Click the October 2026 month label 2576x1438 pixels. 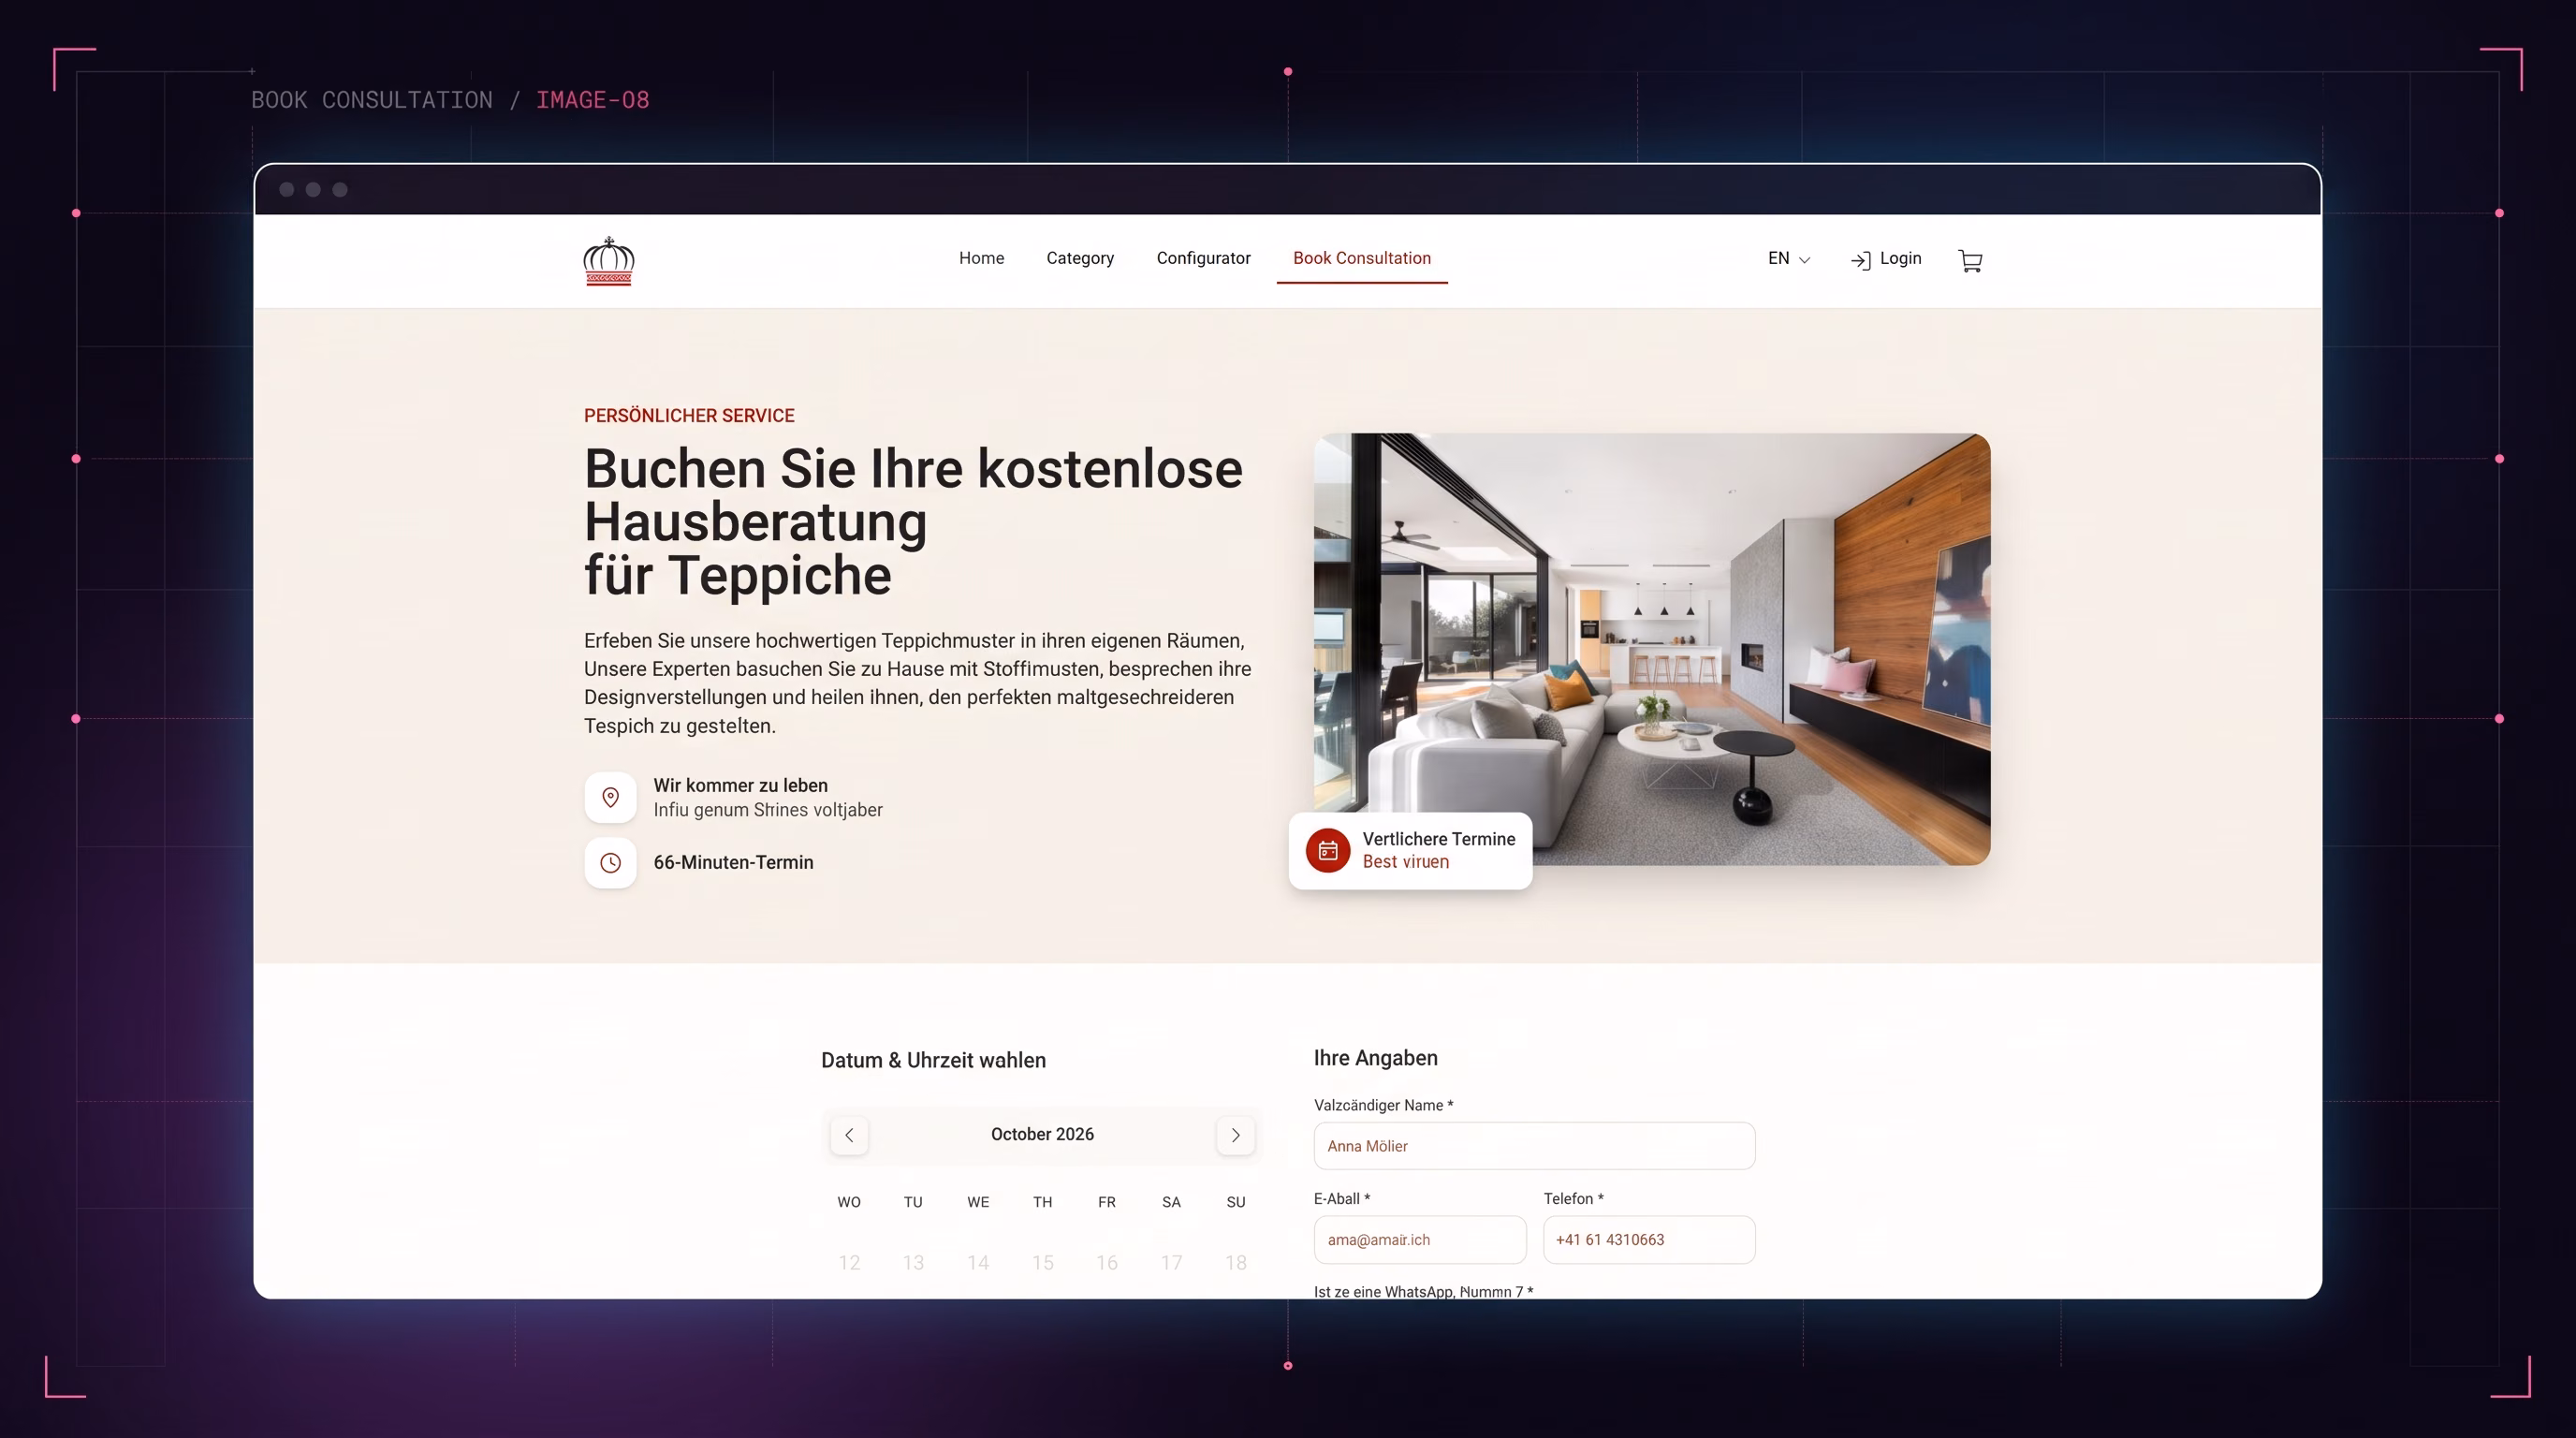point(1042,1134)
